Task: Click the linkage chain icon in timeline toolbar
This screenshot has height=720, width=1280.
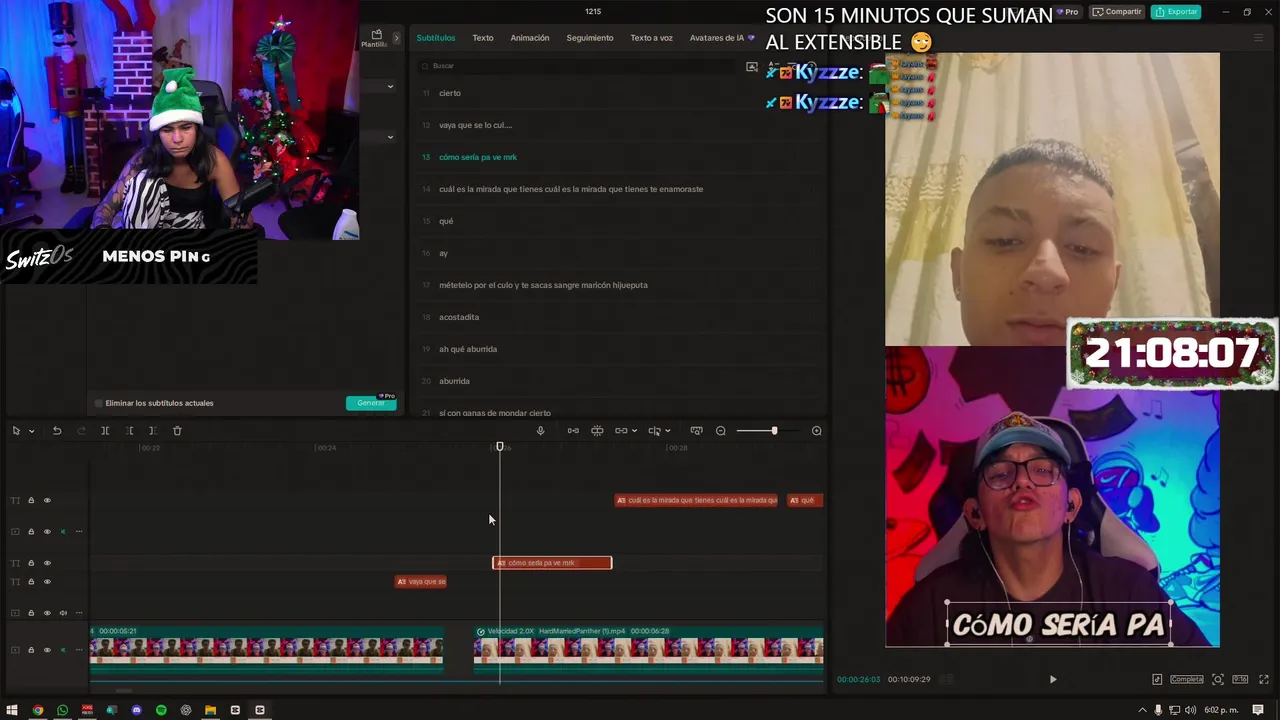Action: click(x=621, y=431)
